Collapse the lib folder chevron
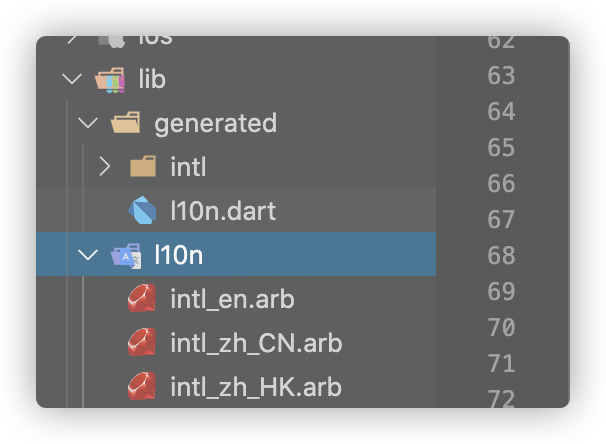This screenshot has height=444, width=606. pos(72,79)
